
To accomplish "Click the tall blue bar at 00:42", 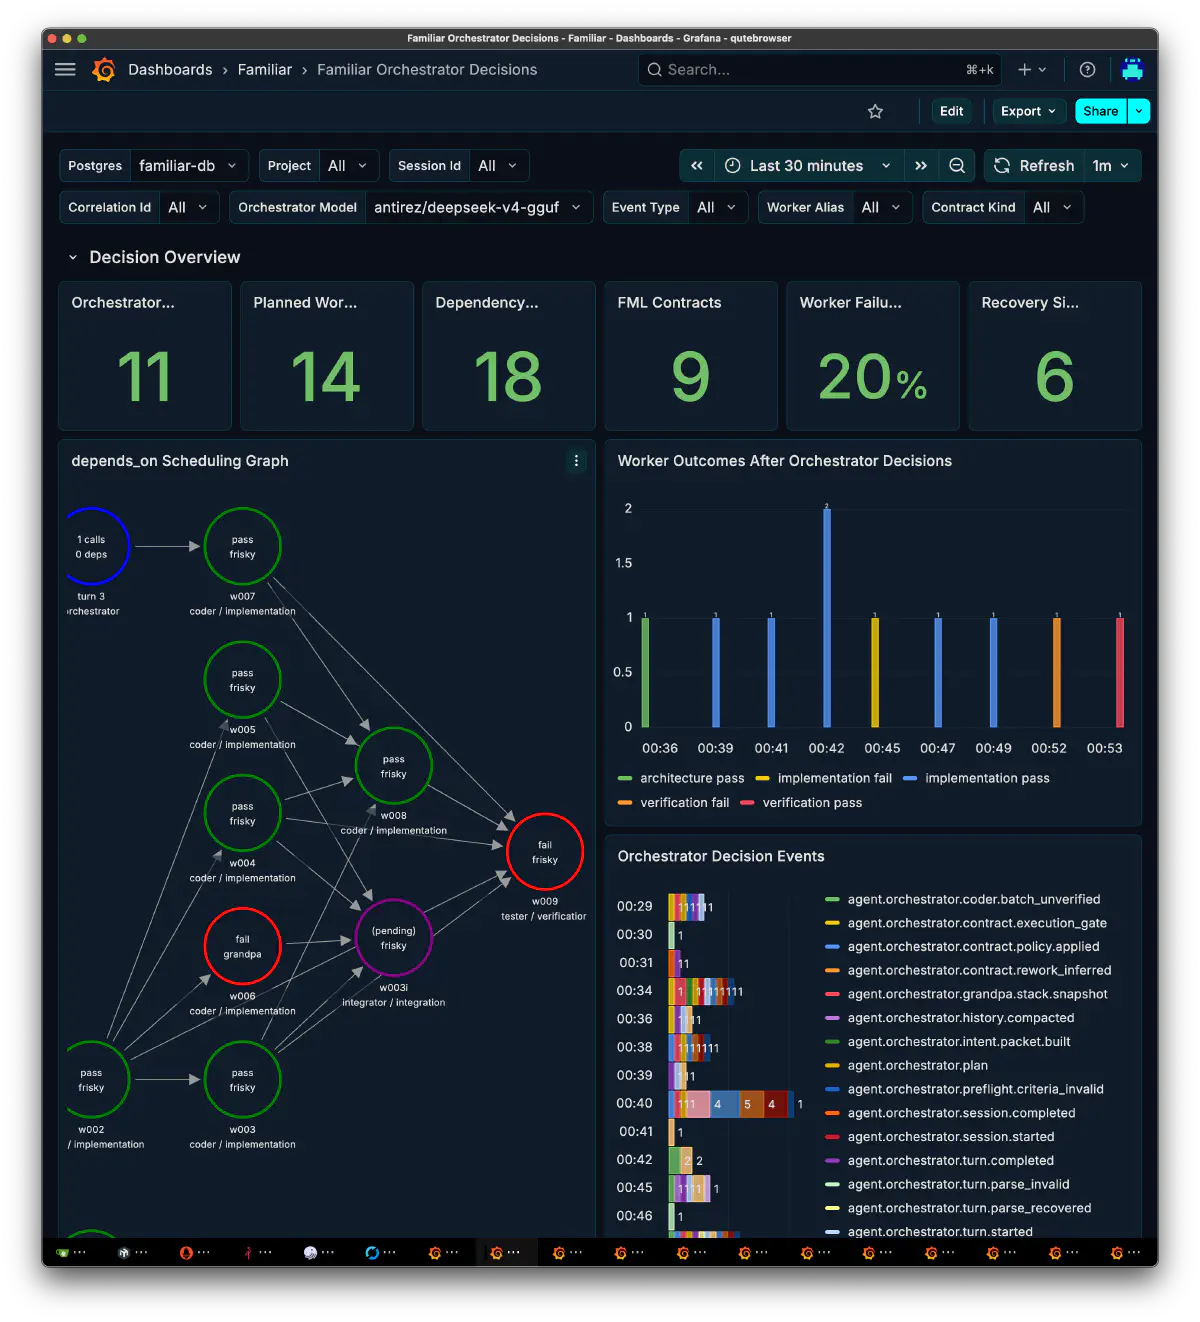I will 827,617.
